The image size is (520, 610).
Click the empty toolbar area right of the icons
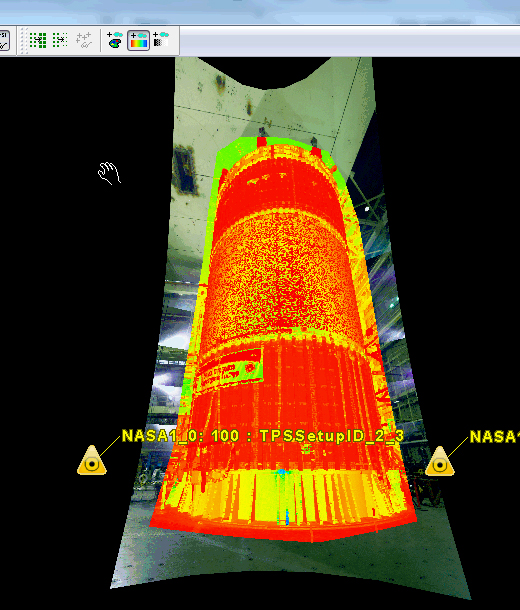[x=349, y=41]
